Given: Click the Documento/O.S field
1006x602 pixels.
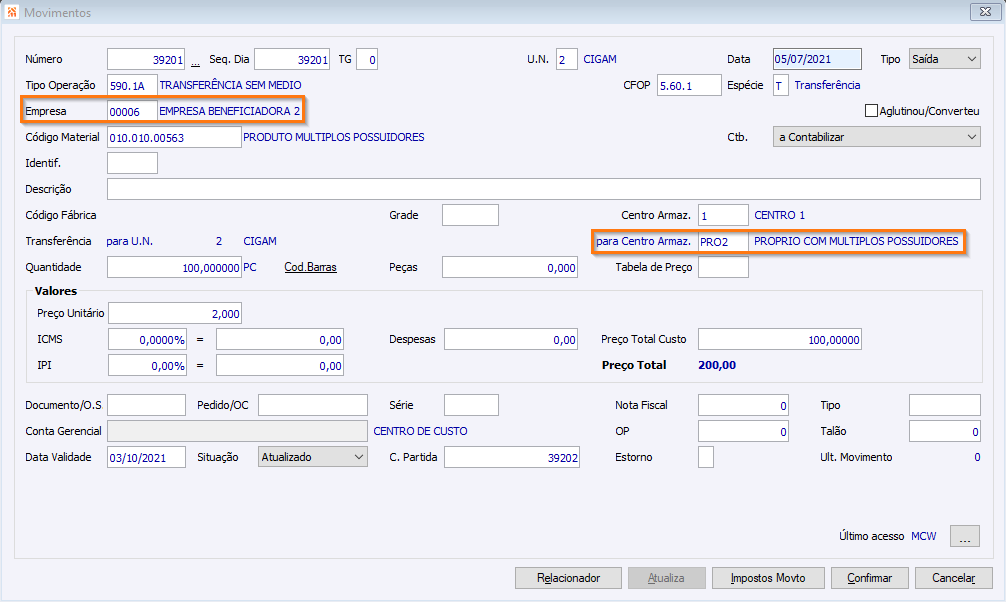Looking at the screenshot, I should pyautogui.click(x=146, y=405).
